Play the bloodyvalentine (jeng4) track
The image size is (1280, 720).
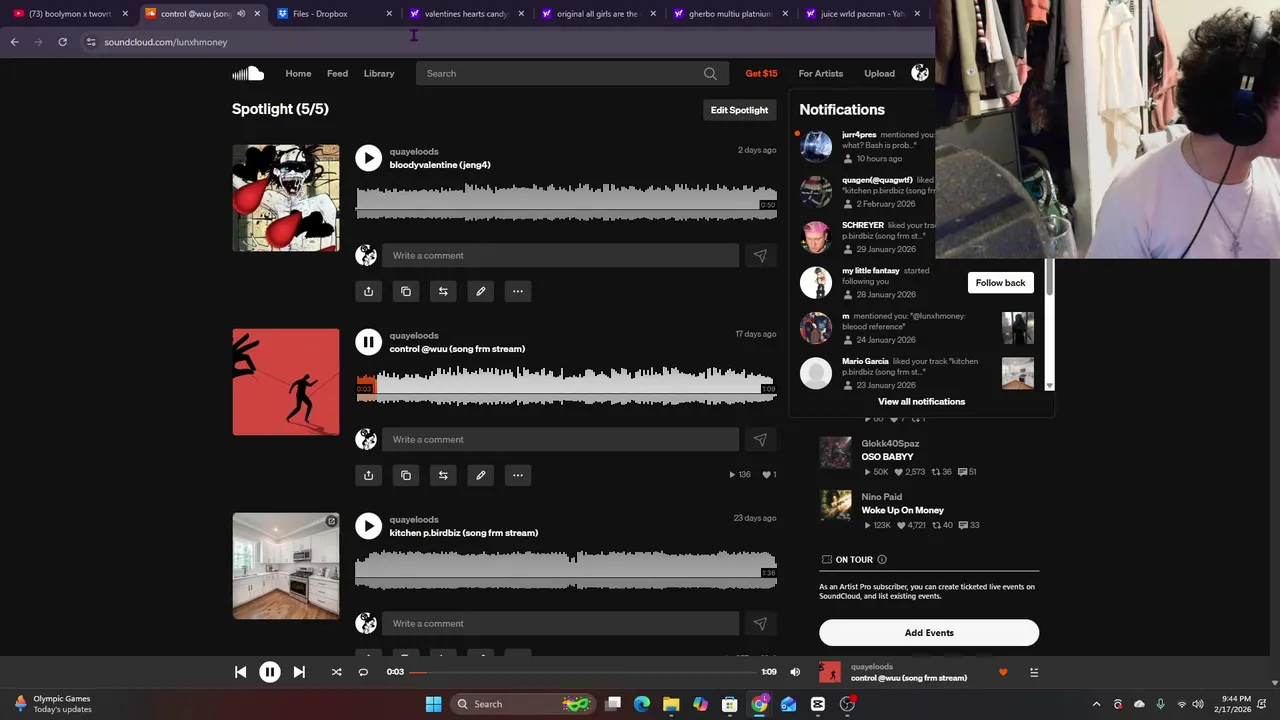pos(368,158)
